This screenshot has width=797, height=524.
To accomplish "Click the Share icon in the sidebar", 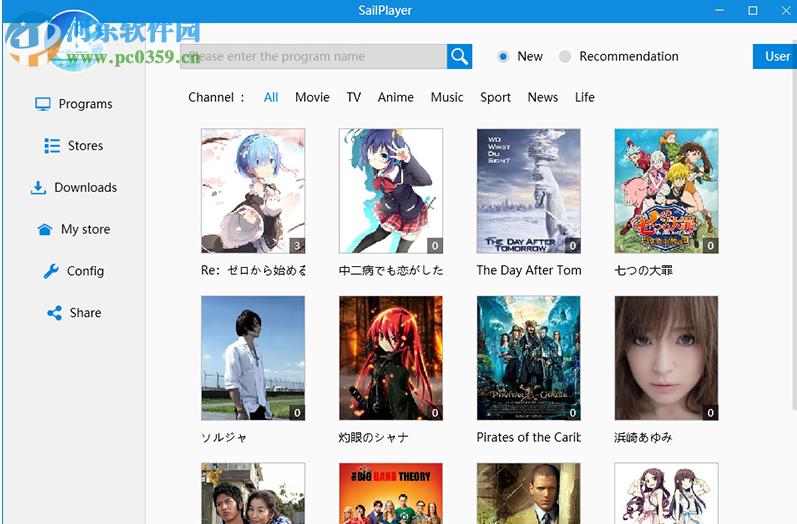I will (54, 313).
